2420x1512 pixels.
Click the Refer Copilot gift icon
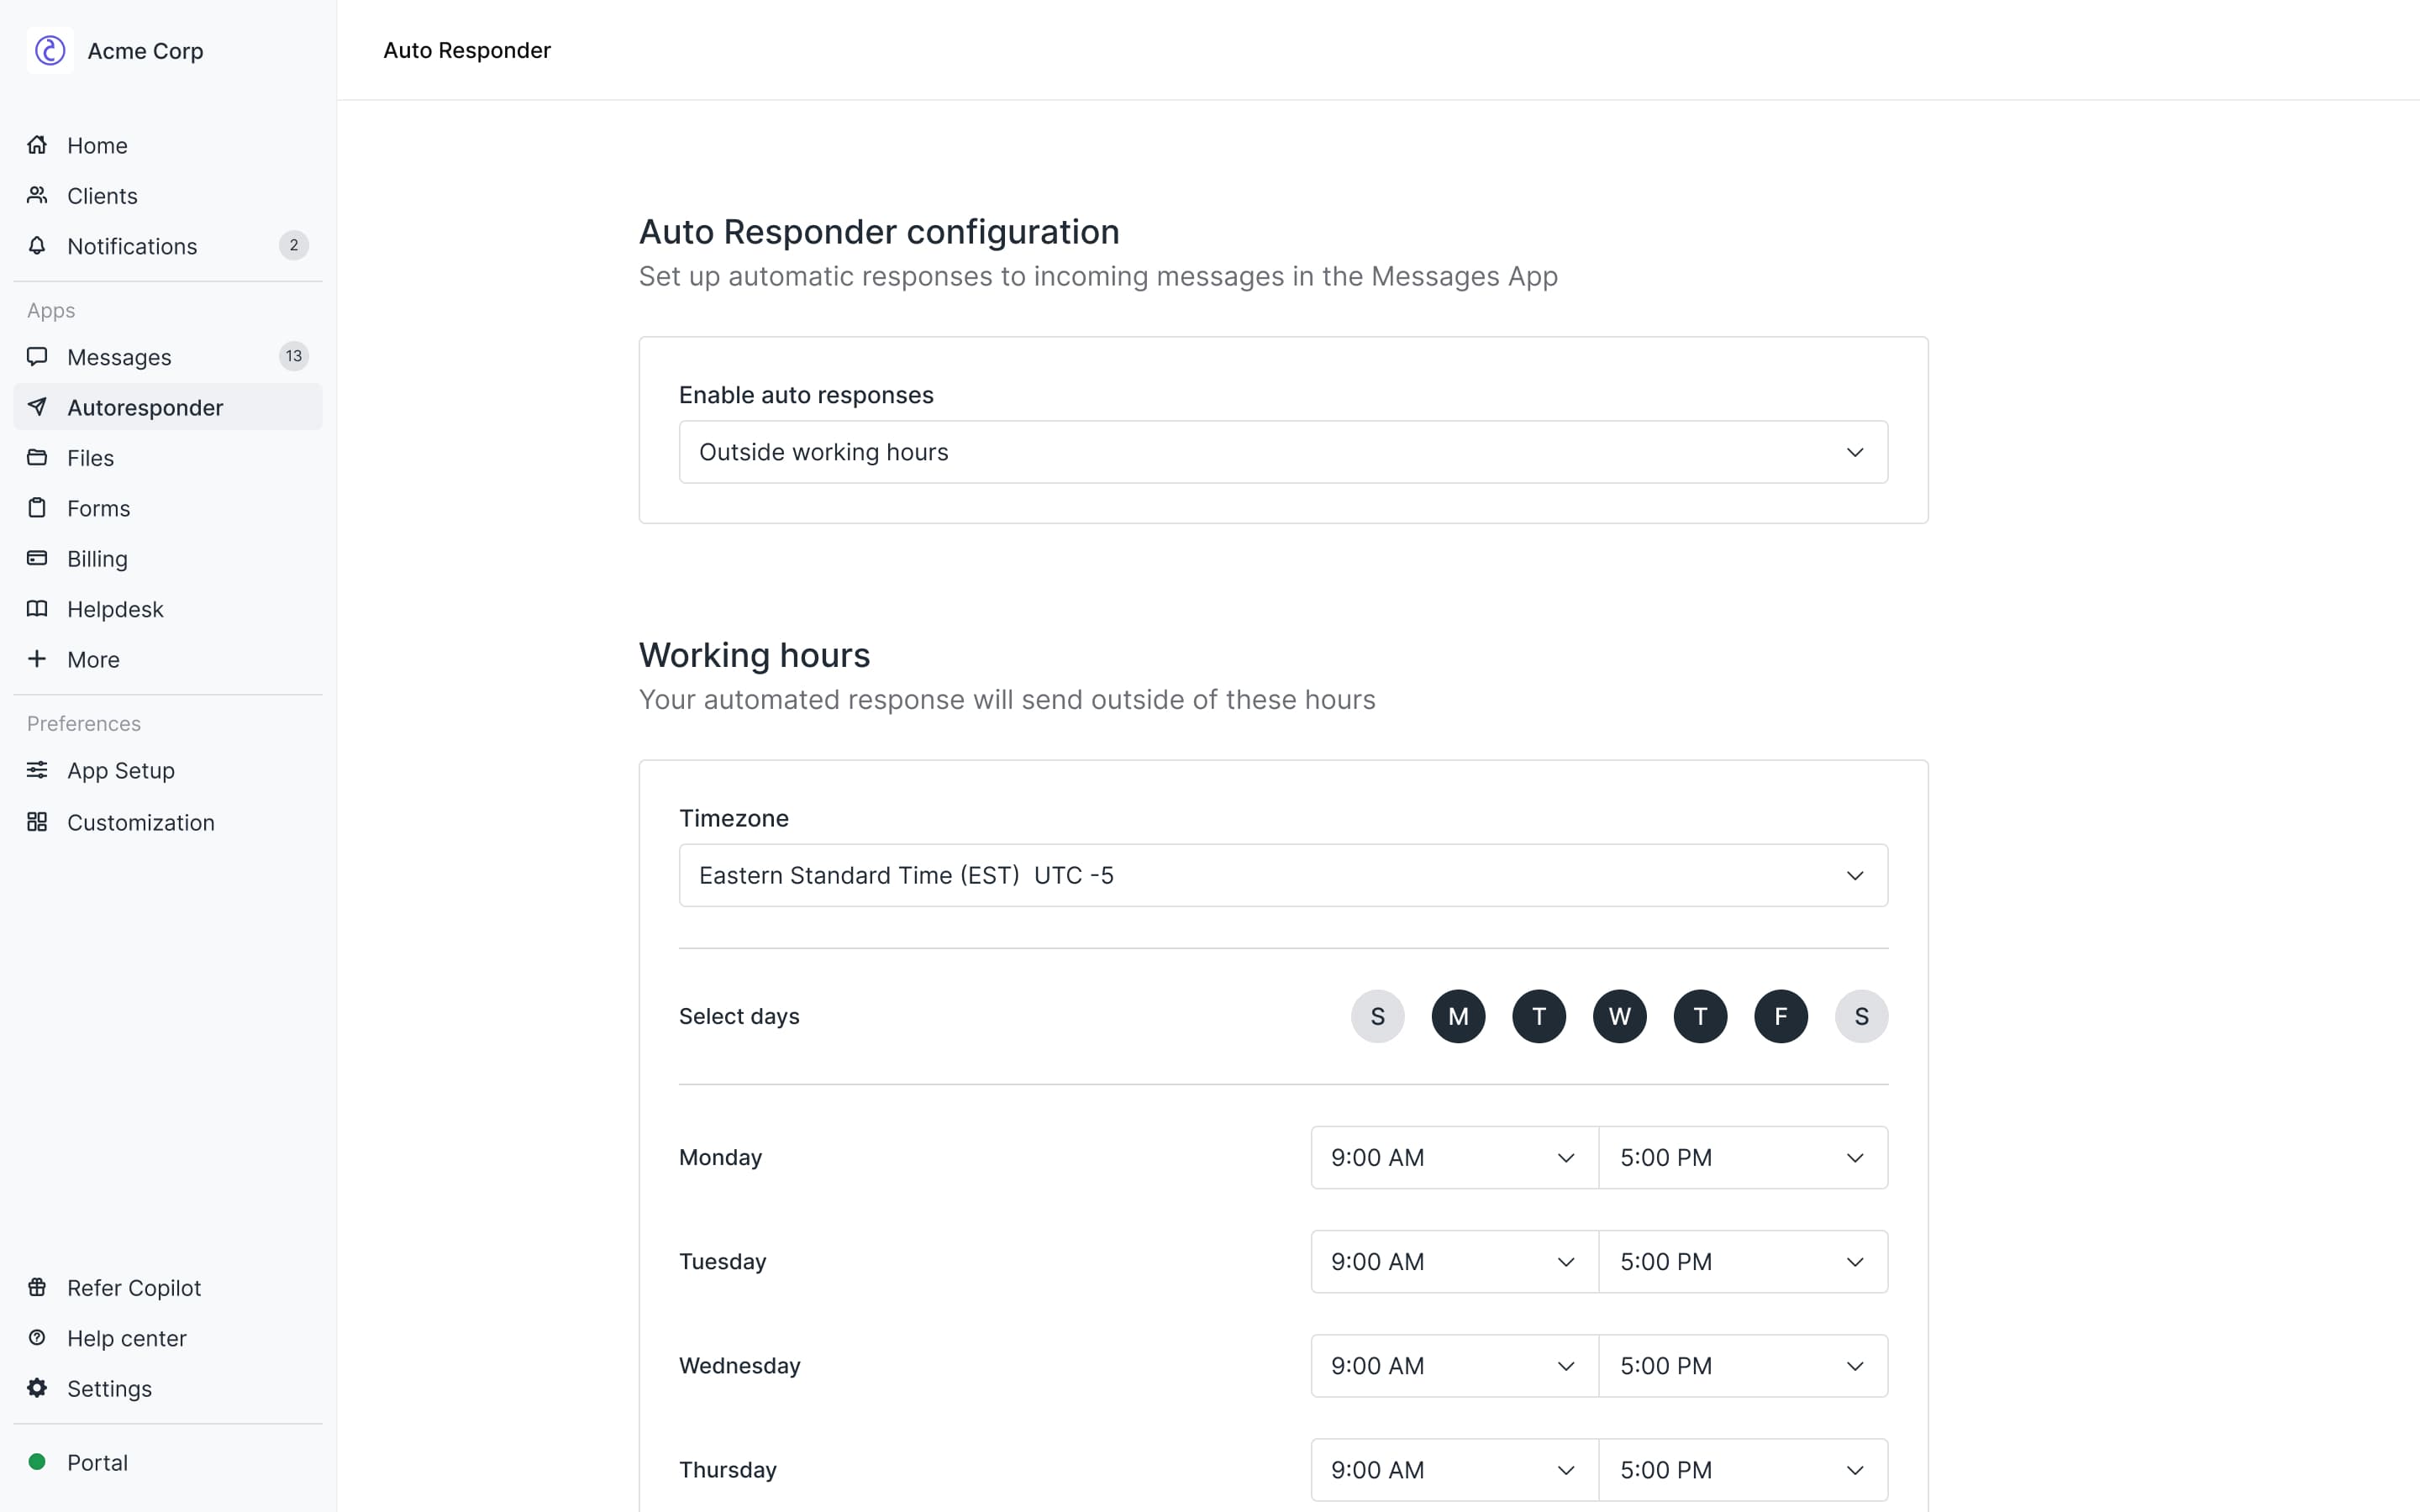37,1287
